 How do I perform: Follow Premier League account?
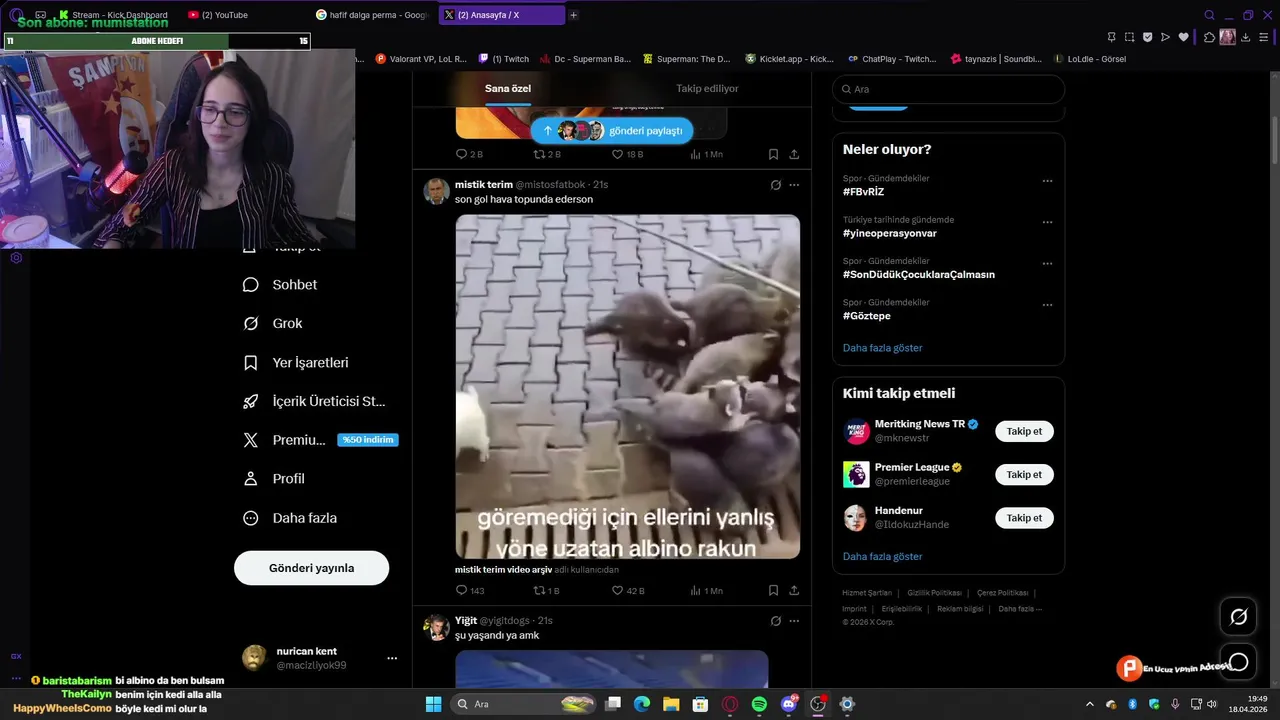pos(1024,475)
